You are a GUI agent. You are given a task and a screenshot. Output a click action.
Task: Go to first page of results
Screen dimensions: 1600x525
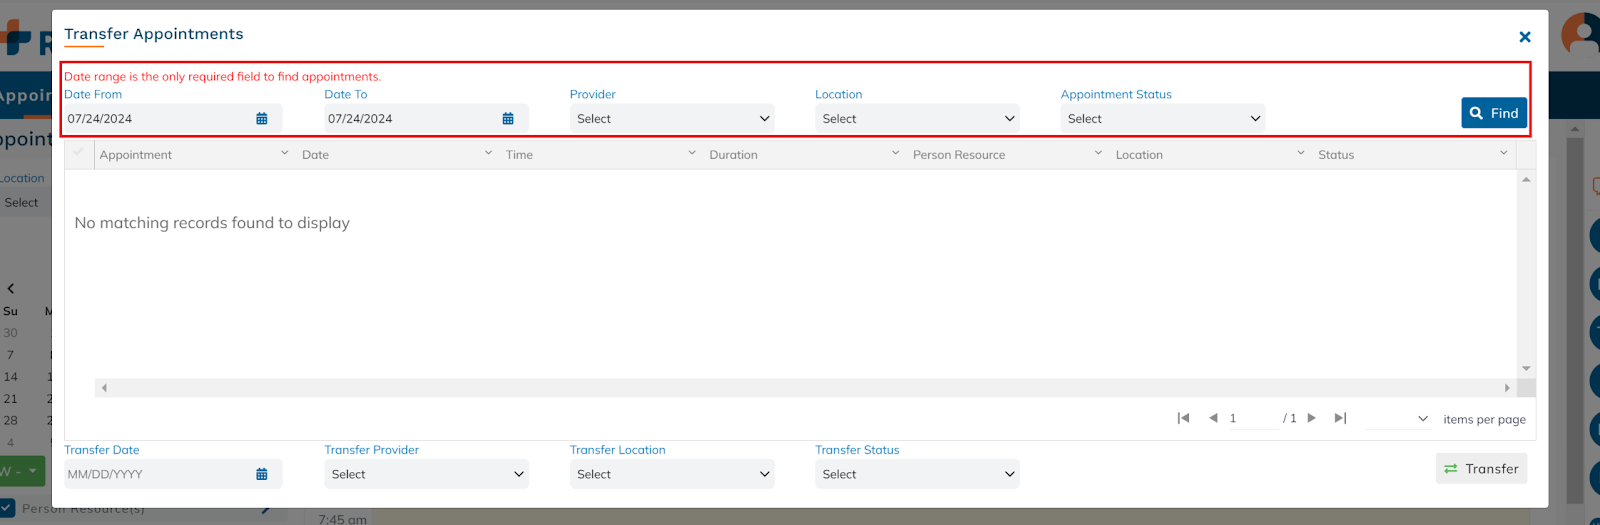[x=1183, y=418]
